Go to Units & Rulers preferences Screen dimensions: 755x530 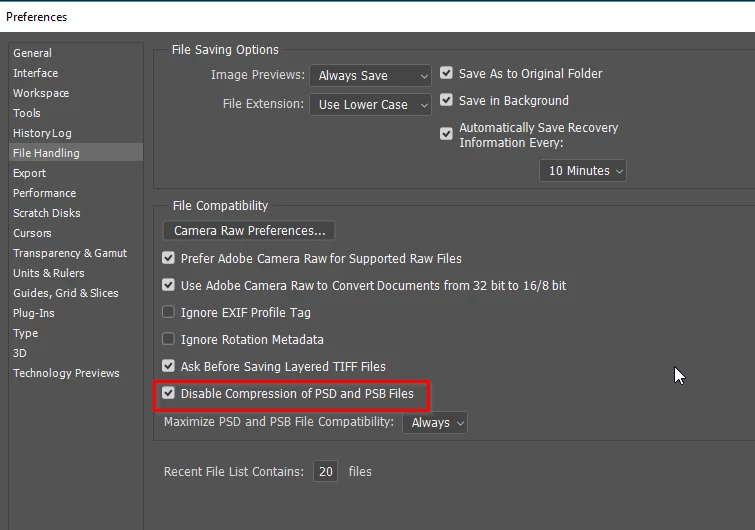point(49,273)
